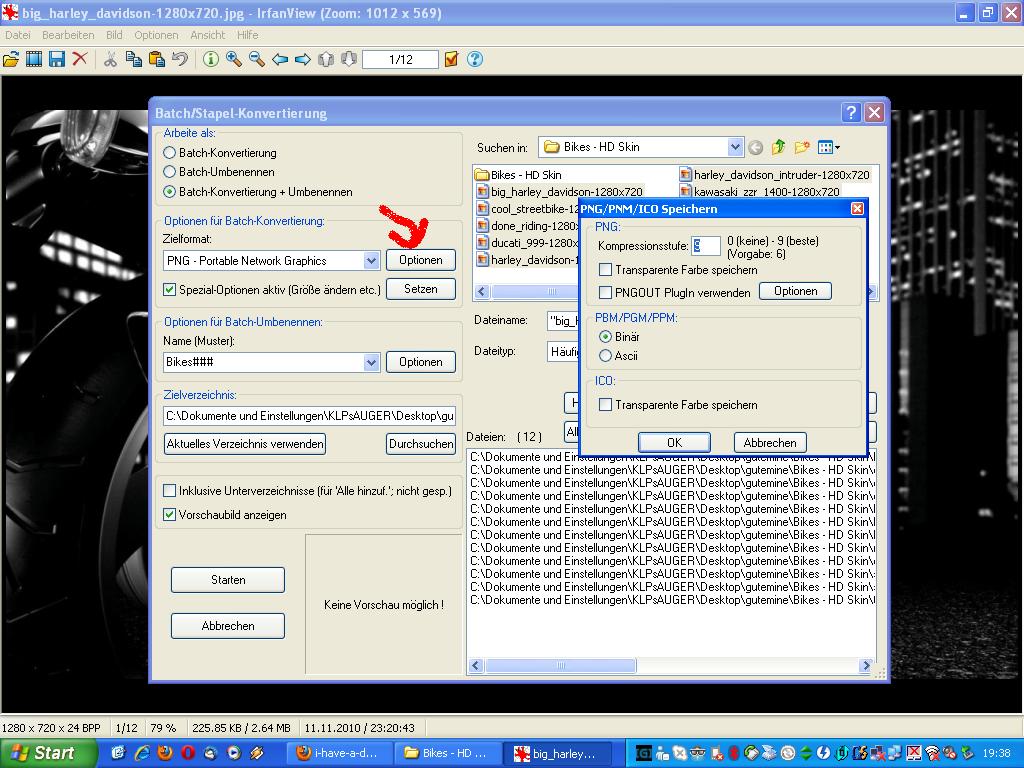Screen dimensions: 1024x768
Task: Click the Undo arrow toolbar icon
Action: 180,59
